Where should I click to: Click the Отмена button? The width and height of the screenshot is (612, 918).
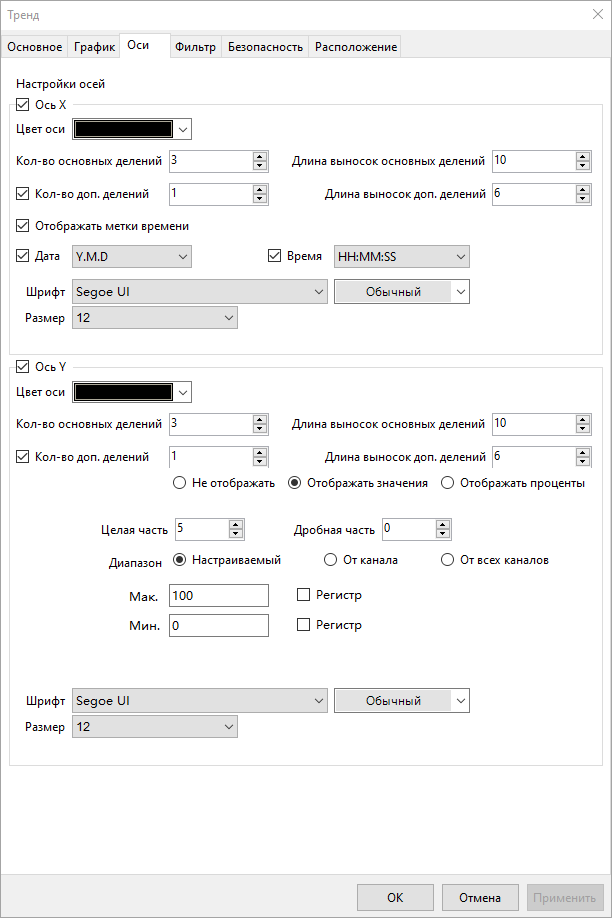click(x=480, y=898)
